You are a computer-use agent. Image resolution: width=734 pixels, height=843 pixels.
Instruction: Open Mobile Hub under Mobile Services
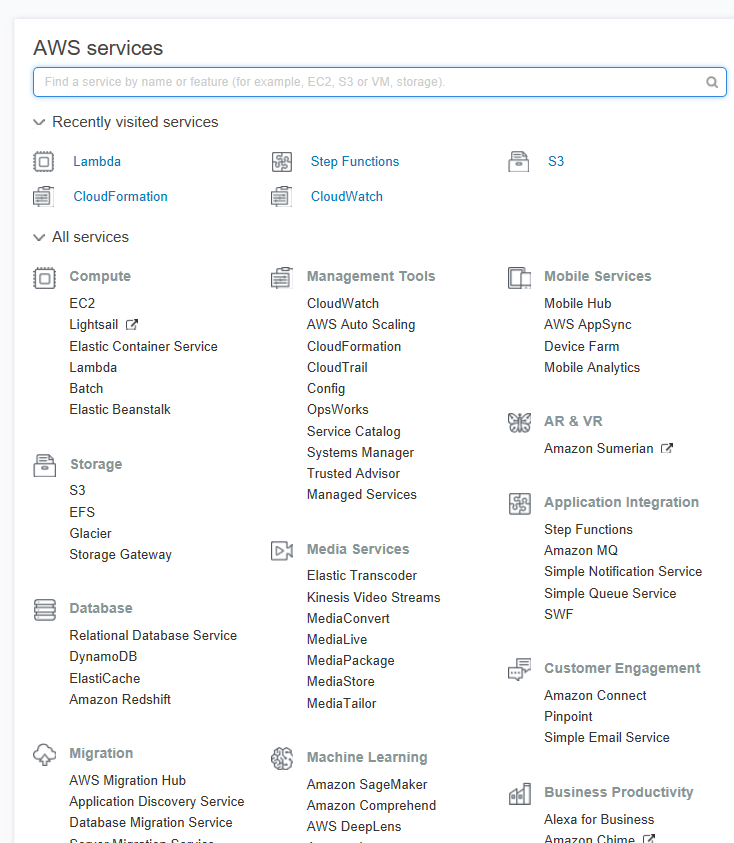(x=578, y=303)
